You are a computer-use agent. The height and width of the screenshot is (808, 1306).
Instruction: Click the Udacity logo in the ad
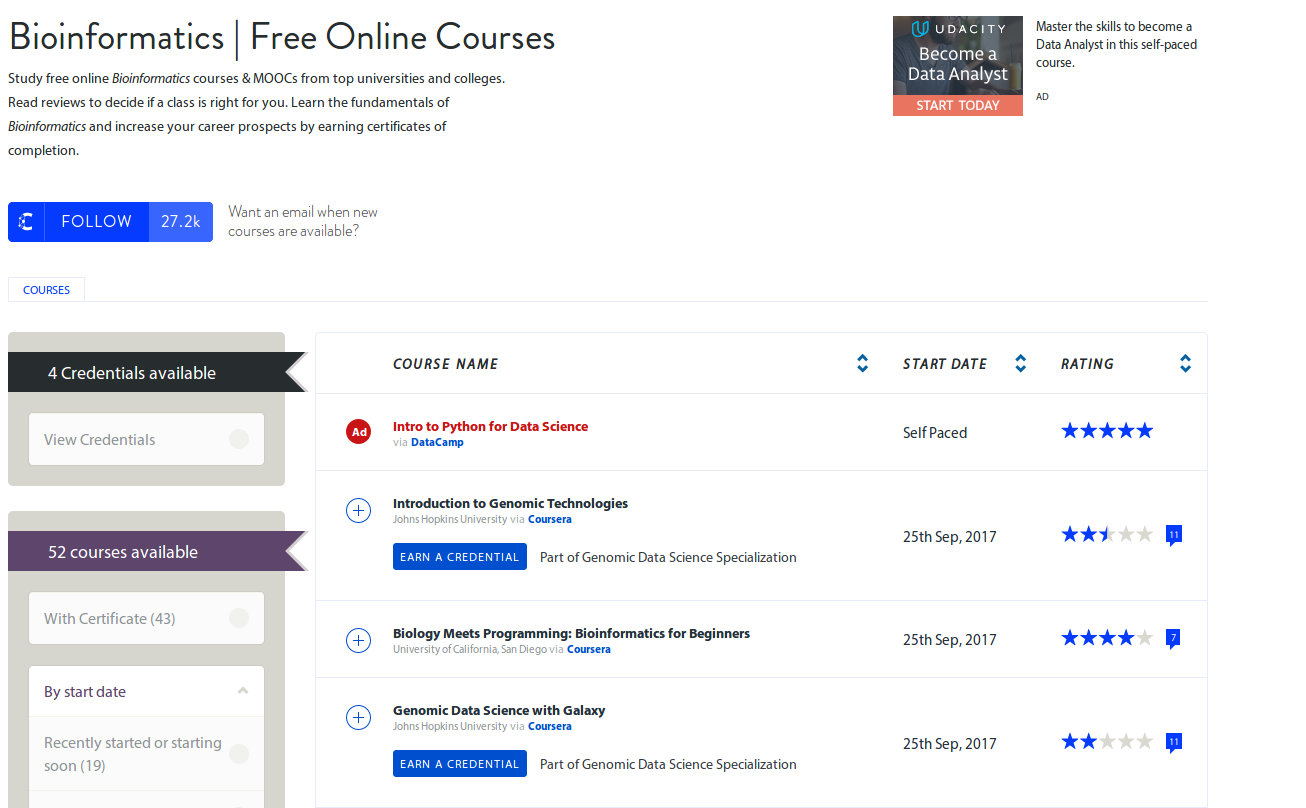point(958,30)
